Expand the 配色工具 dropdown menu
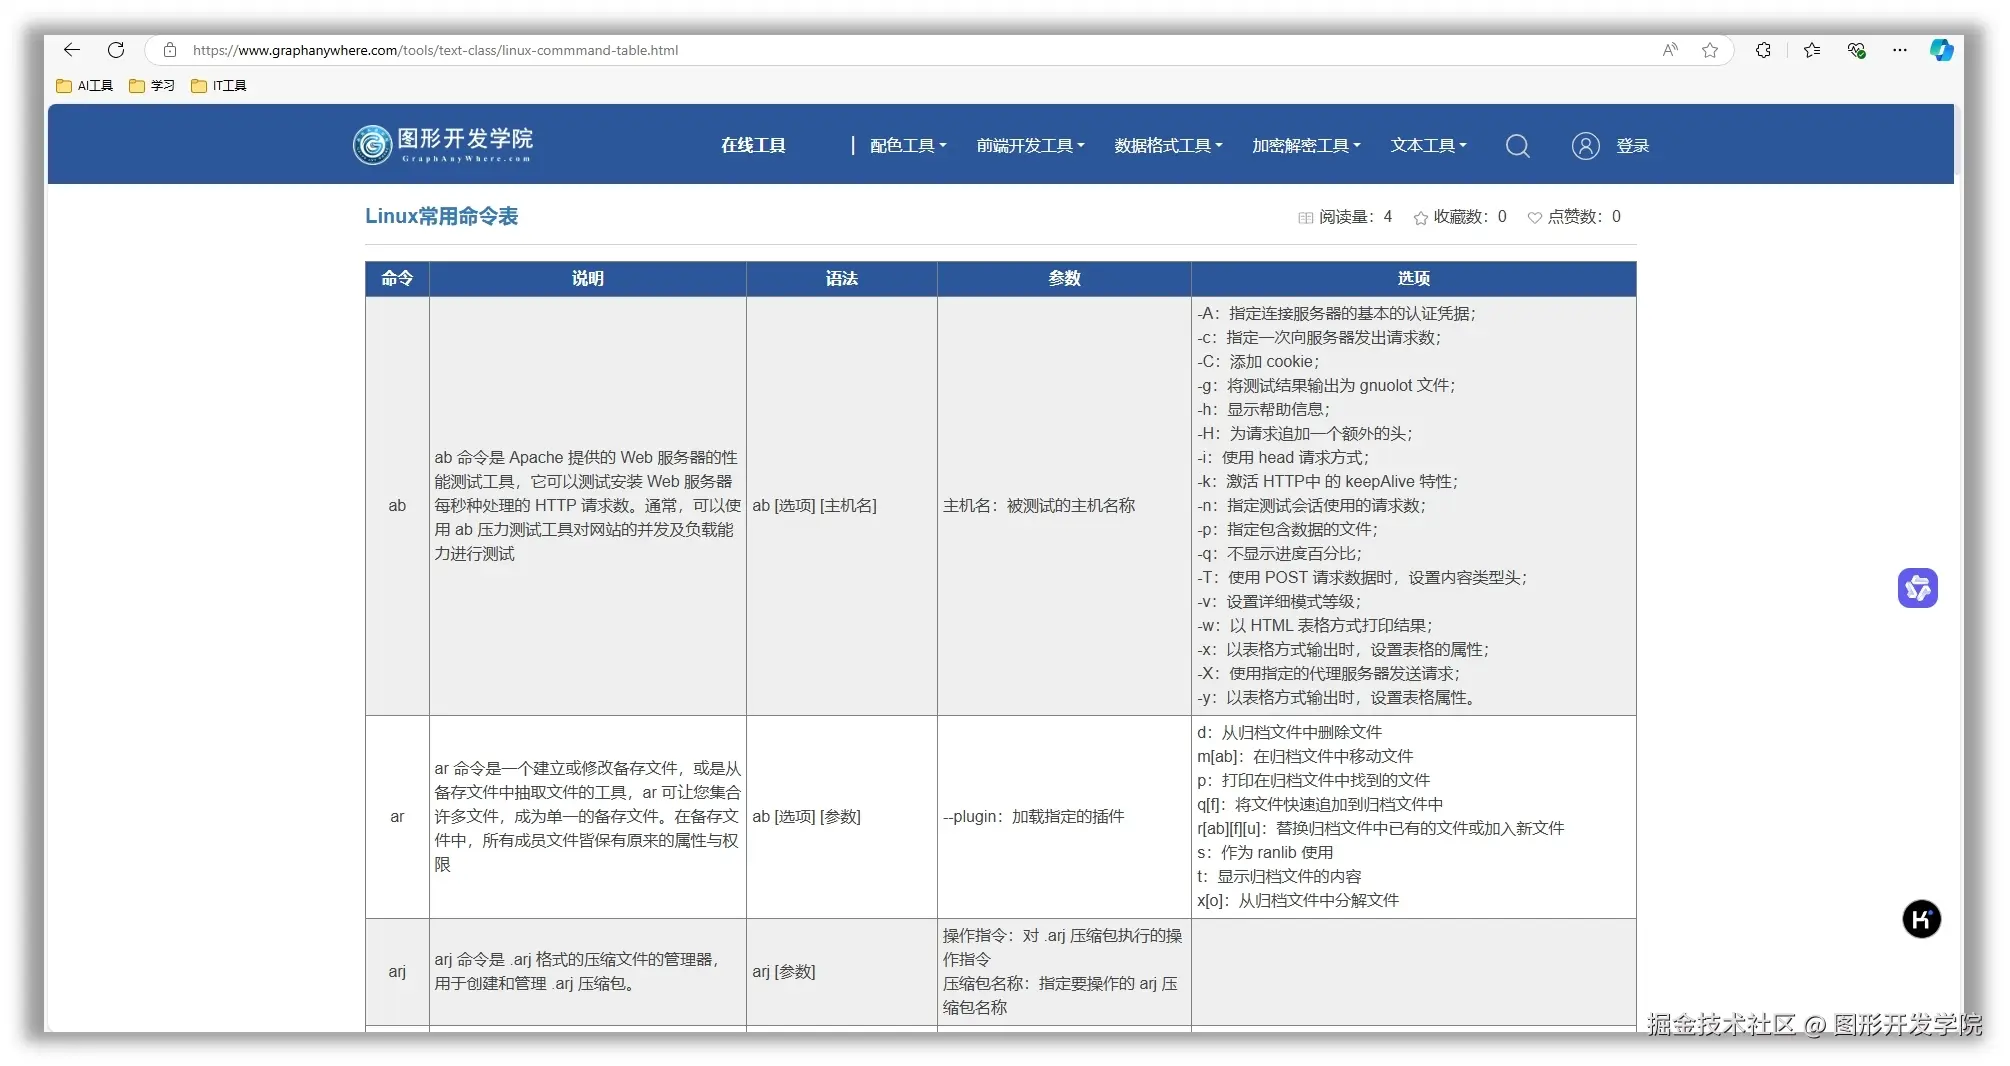The height and width of the screenshot is (1066, 2010). (x=908, y=146)
